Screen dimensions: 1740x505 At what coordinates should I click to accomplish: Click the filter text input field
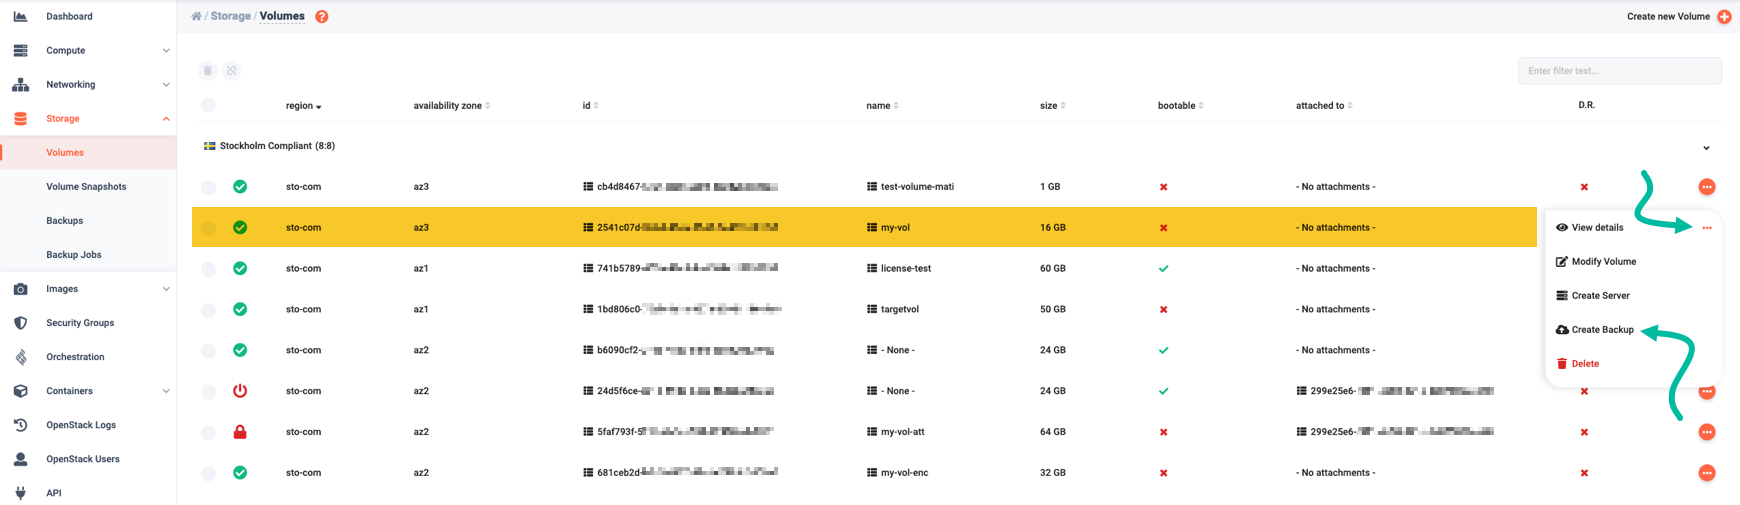pos(1620,71)
